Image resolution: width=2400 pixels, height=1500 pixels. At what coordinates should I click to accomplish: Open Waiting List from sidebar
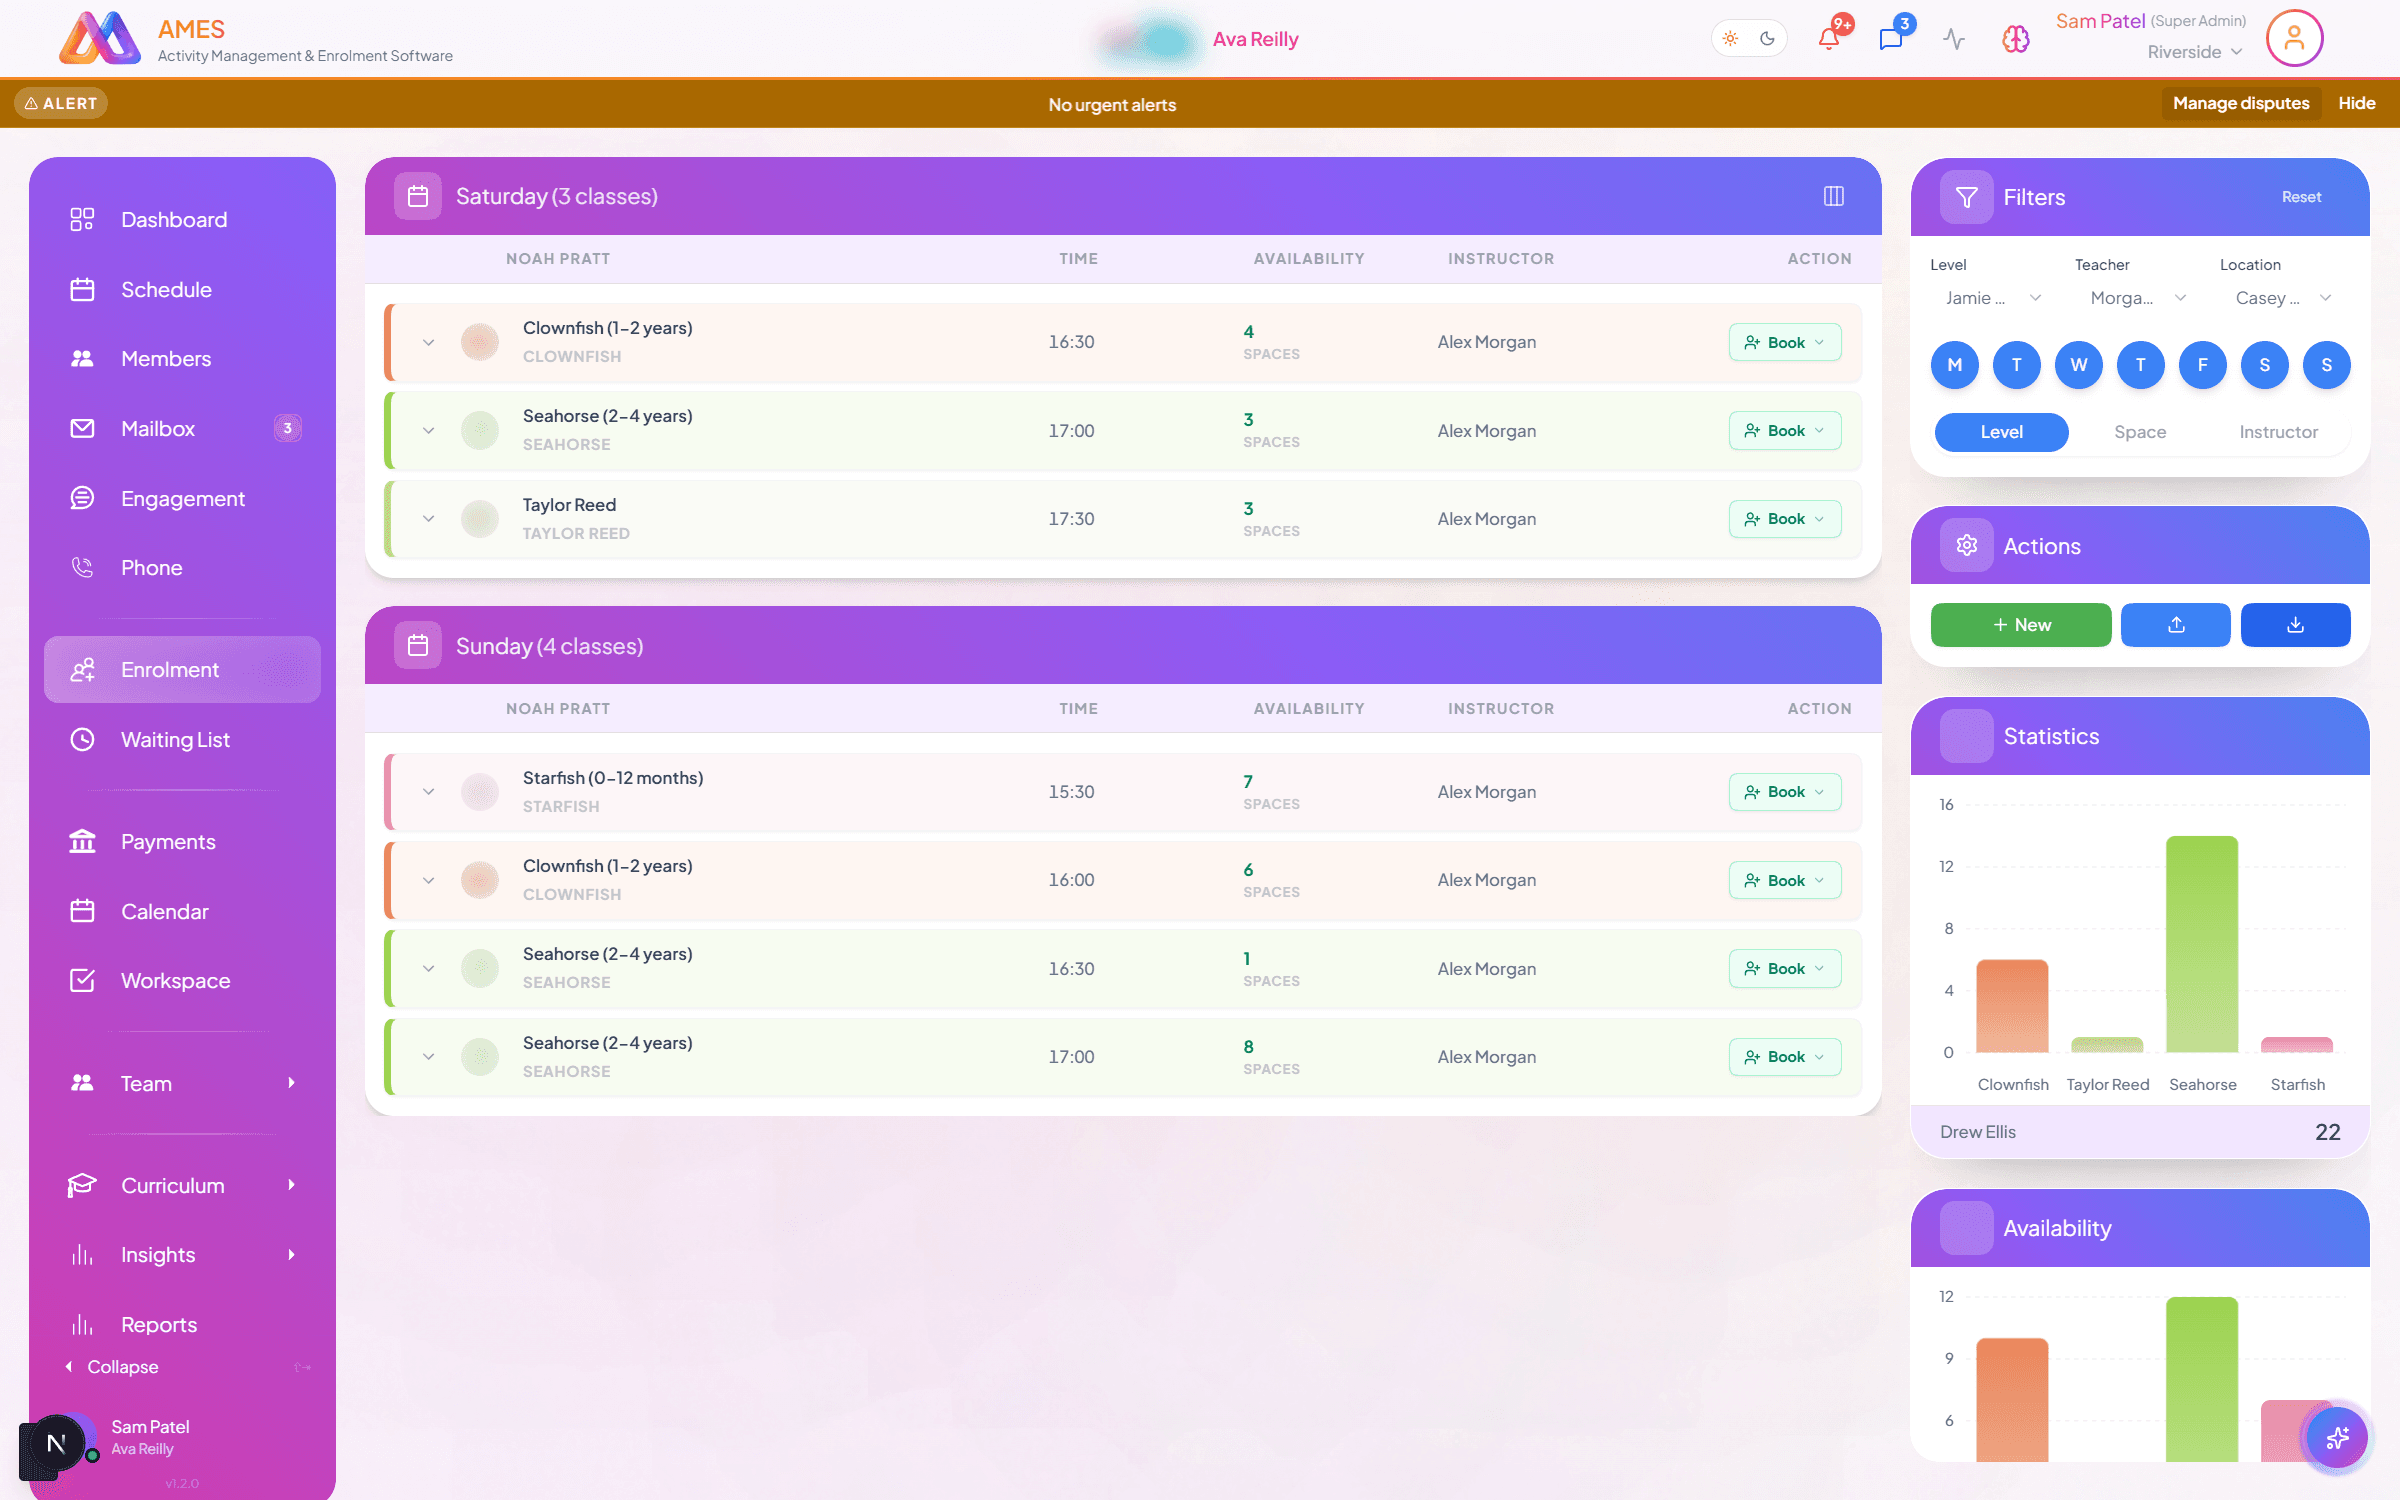(182, 740)
